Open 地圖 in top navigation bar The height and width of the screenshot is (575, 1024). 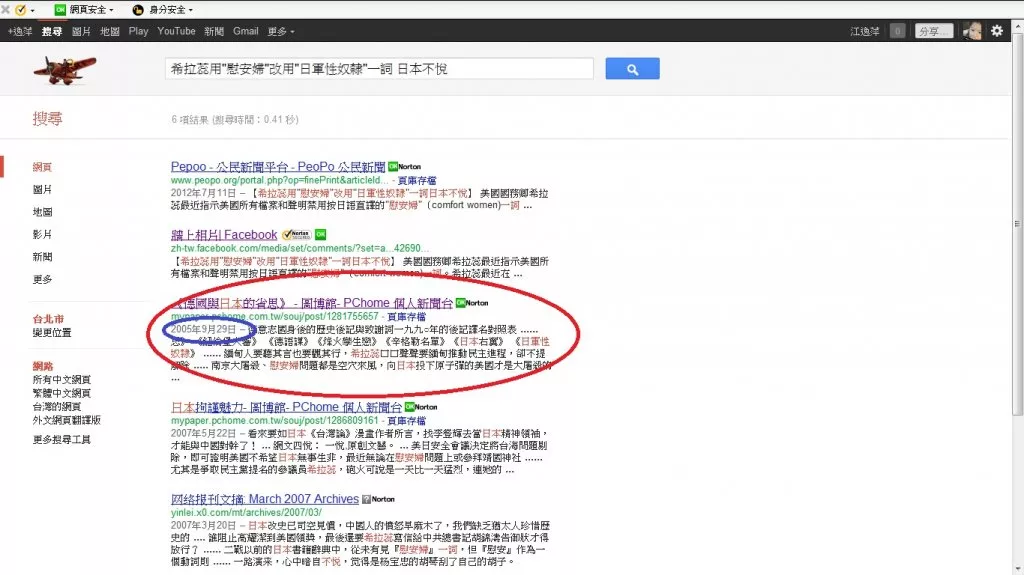click(110, 31)
